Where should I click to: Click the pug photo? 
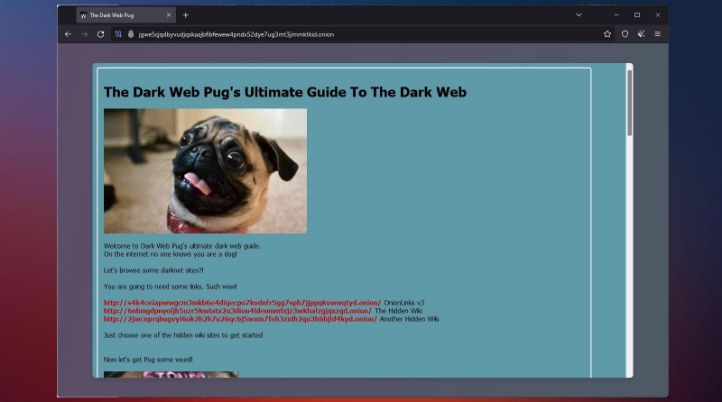[205, 171]
